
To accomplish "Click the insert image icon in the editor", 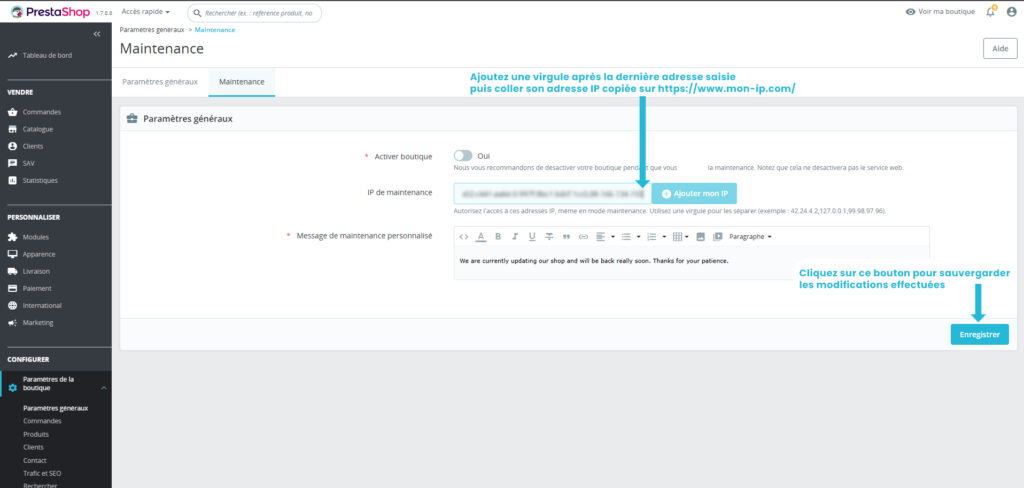I will [701, 236].
